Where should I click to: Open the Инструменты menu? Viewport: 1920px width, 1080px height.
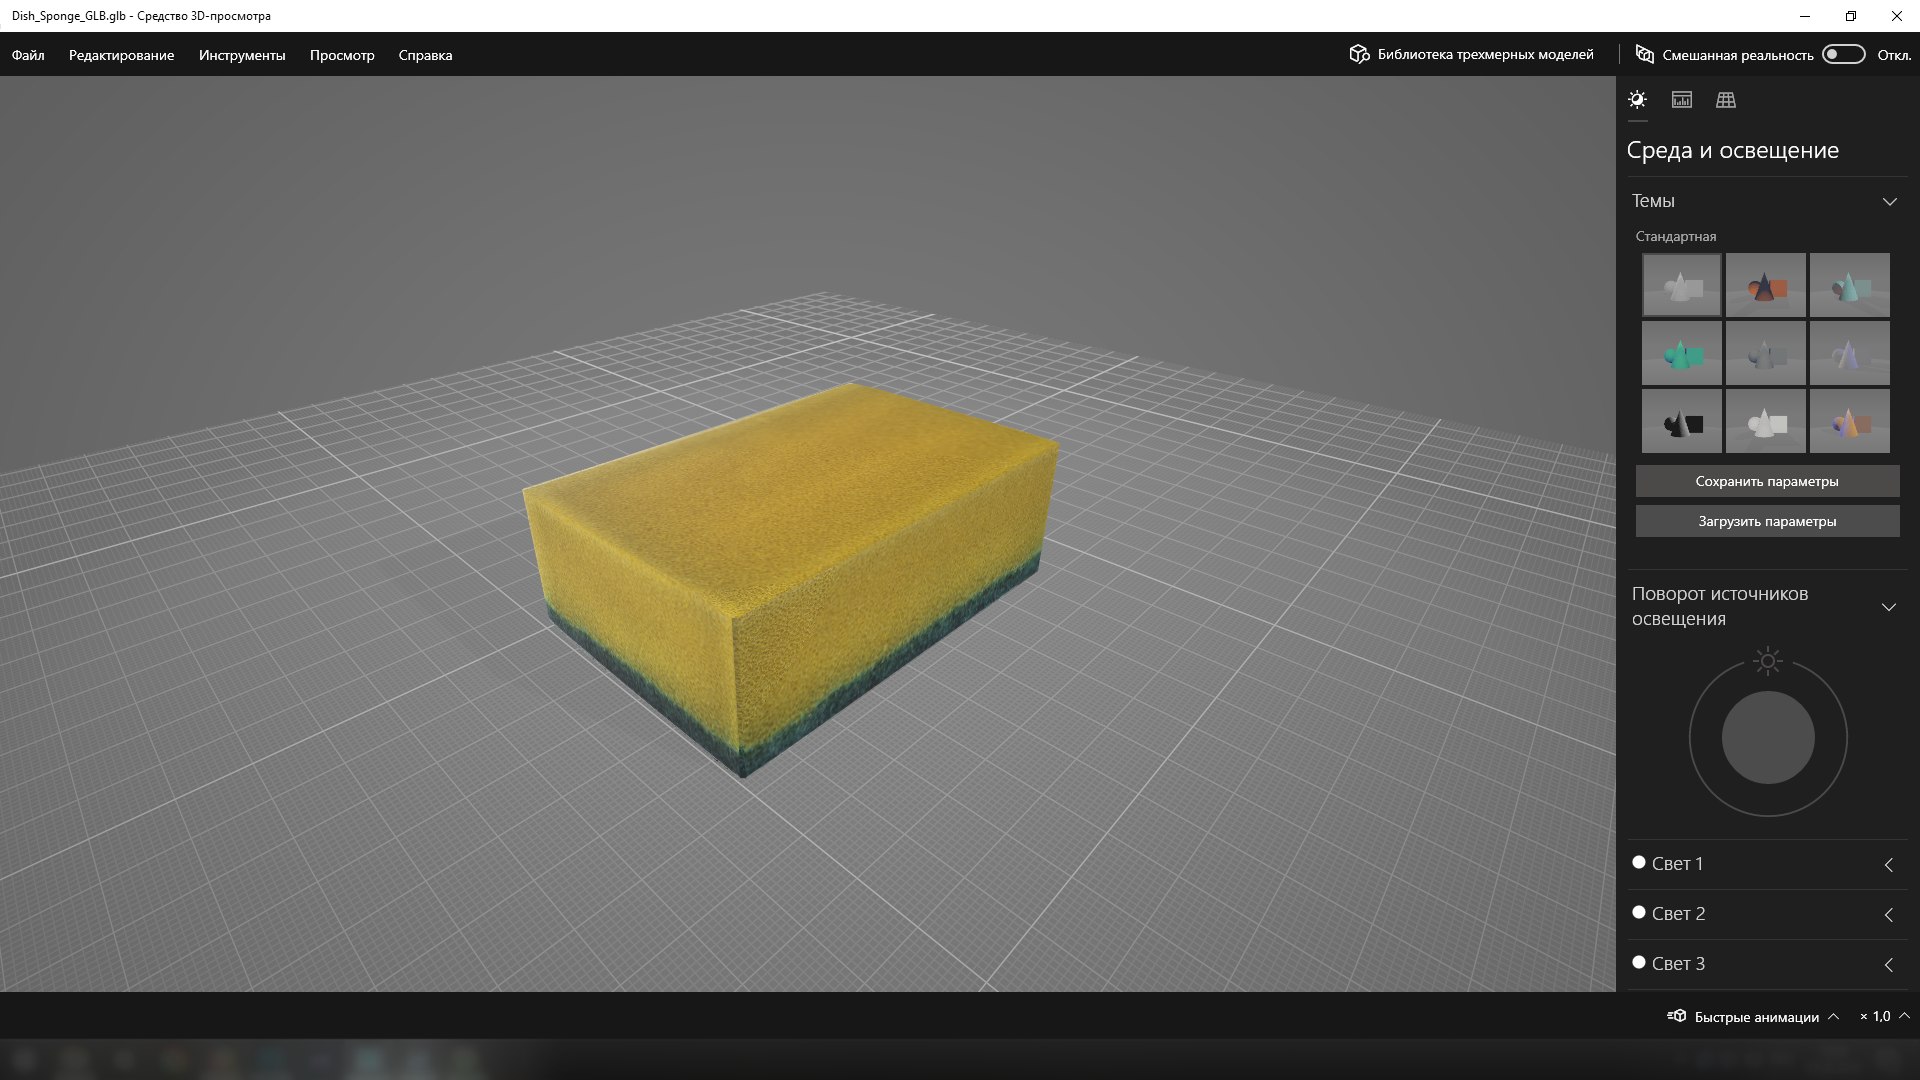[x=242, y=55]
